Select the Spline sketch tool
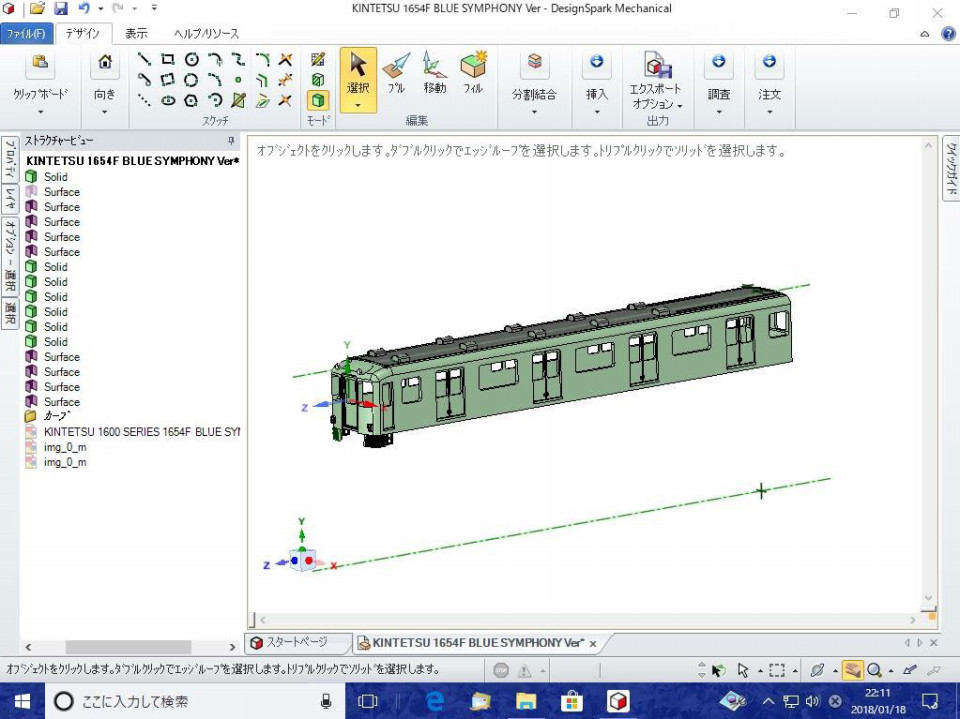 point(238,59)
